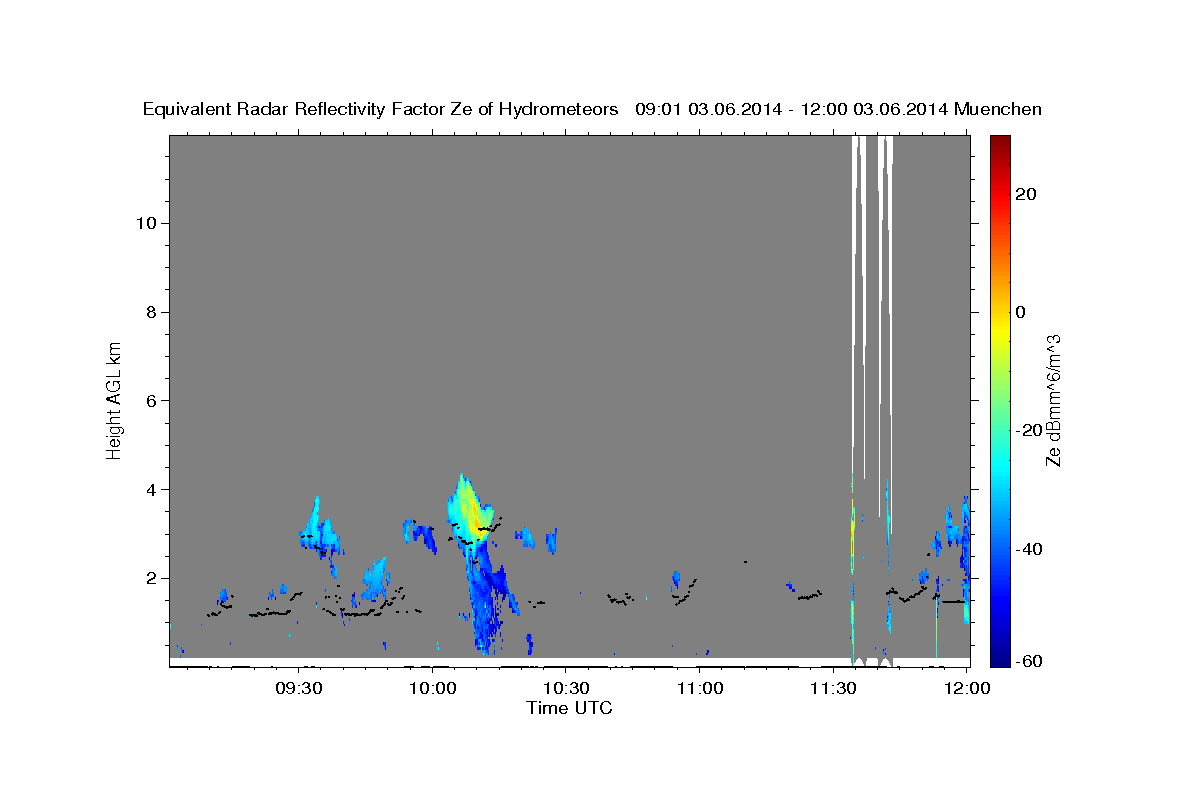This screenshot has height=800, width=1200.
Task: Click the dark blue bottom of the colorbar
Action: click(999, 655)
